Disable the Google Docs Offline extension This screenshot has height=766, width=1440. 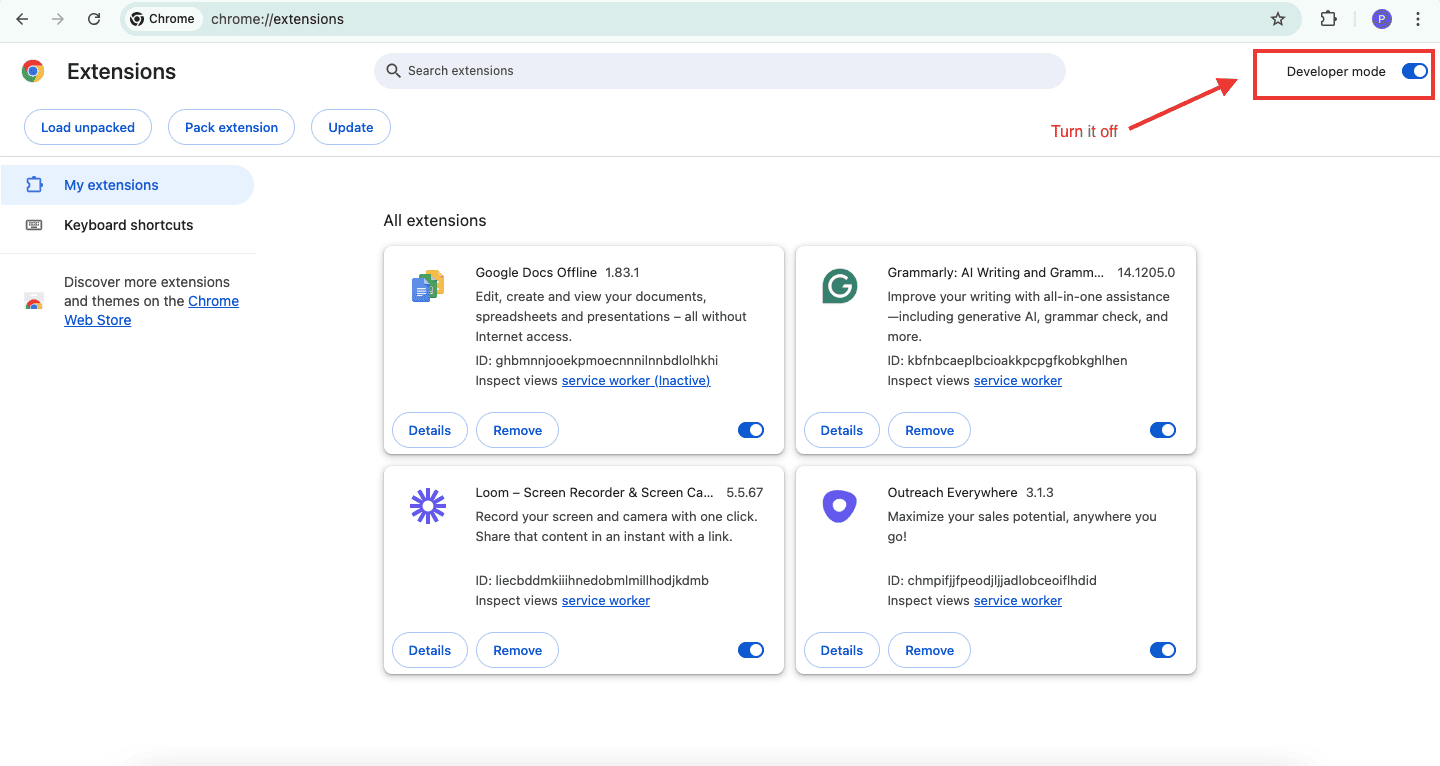(751, 430)
